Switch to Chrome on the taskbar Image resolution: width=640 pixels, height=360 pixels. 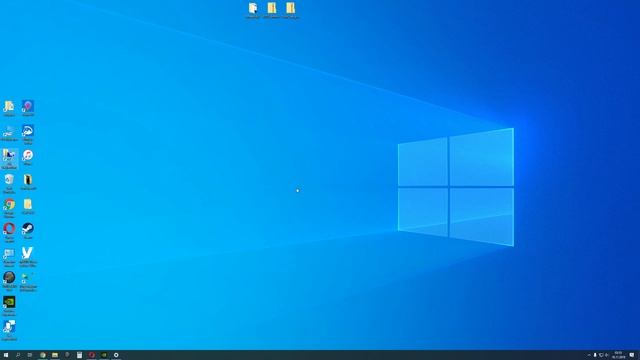42,355
